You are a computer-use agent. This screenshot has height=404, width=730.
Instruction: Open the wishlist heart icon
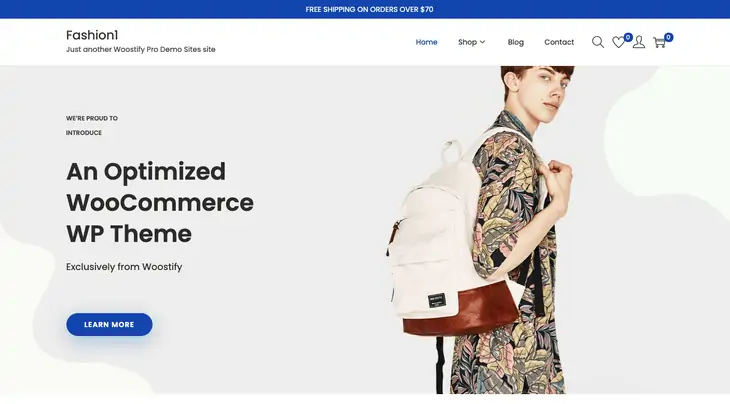pos(618,42)
